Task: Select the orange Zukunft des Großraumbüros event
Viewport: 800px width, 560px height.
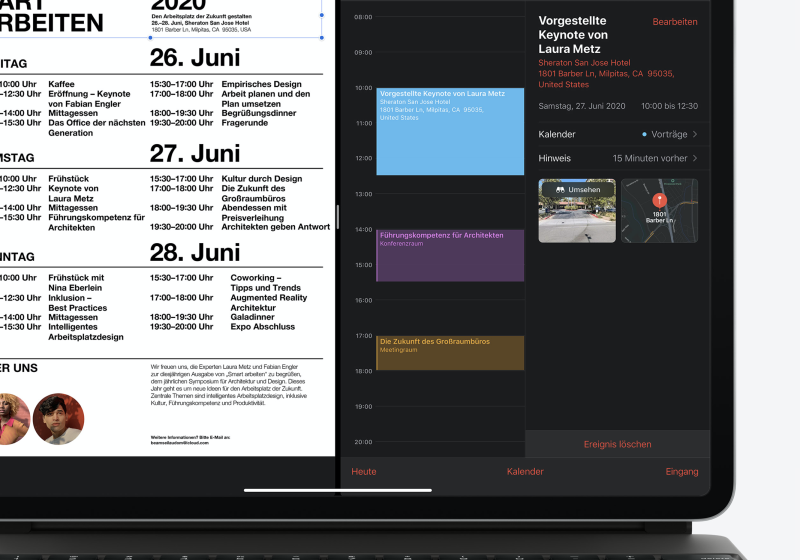Action: [449, 352]
